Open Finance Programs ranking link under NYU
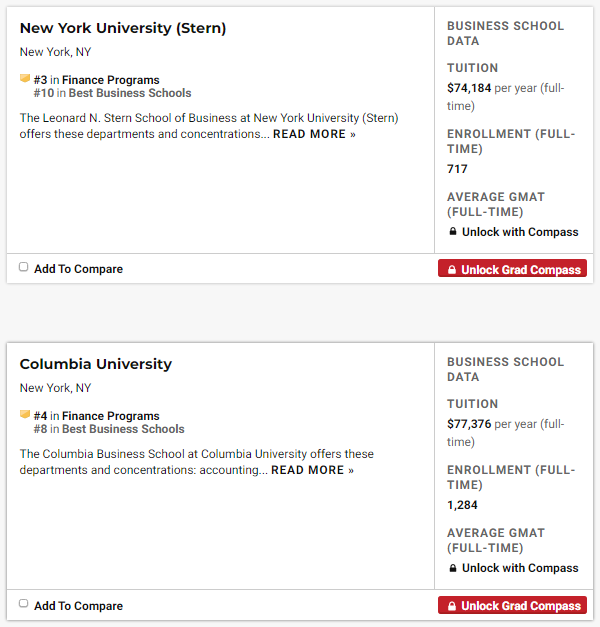The width and height of the screenshot is (600, 627). (110, 80)
